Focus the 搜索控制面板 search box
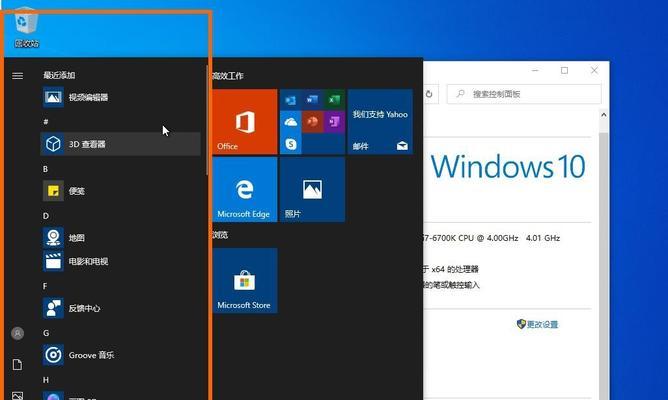 click(x=524, y=94)
